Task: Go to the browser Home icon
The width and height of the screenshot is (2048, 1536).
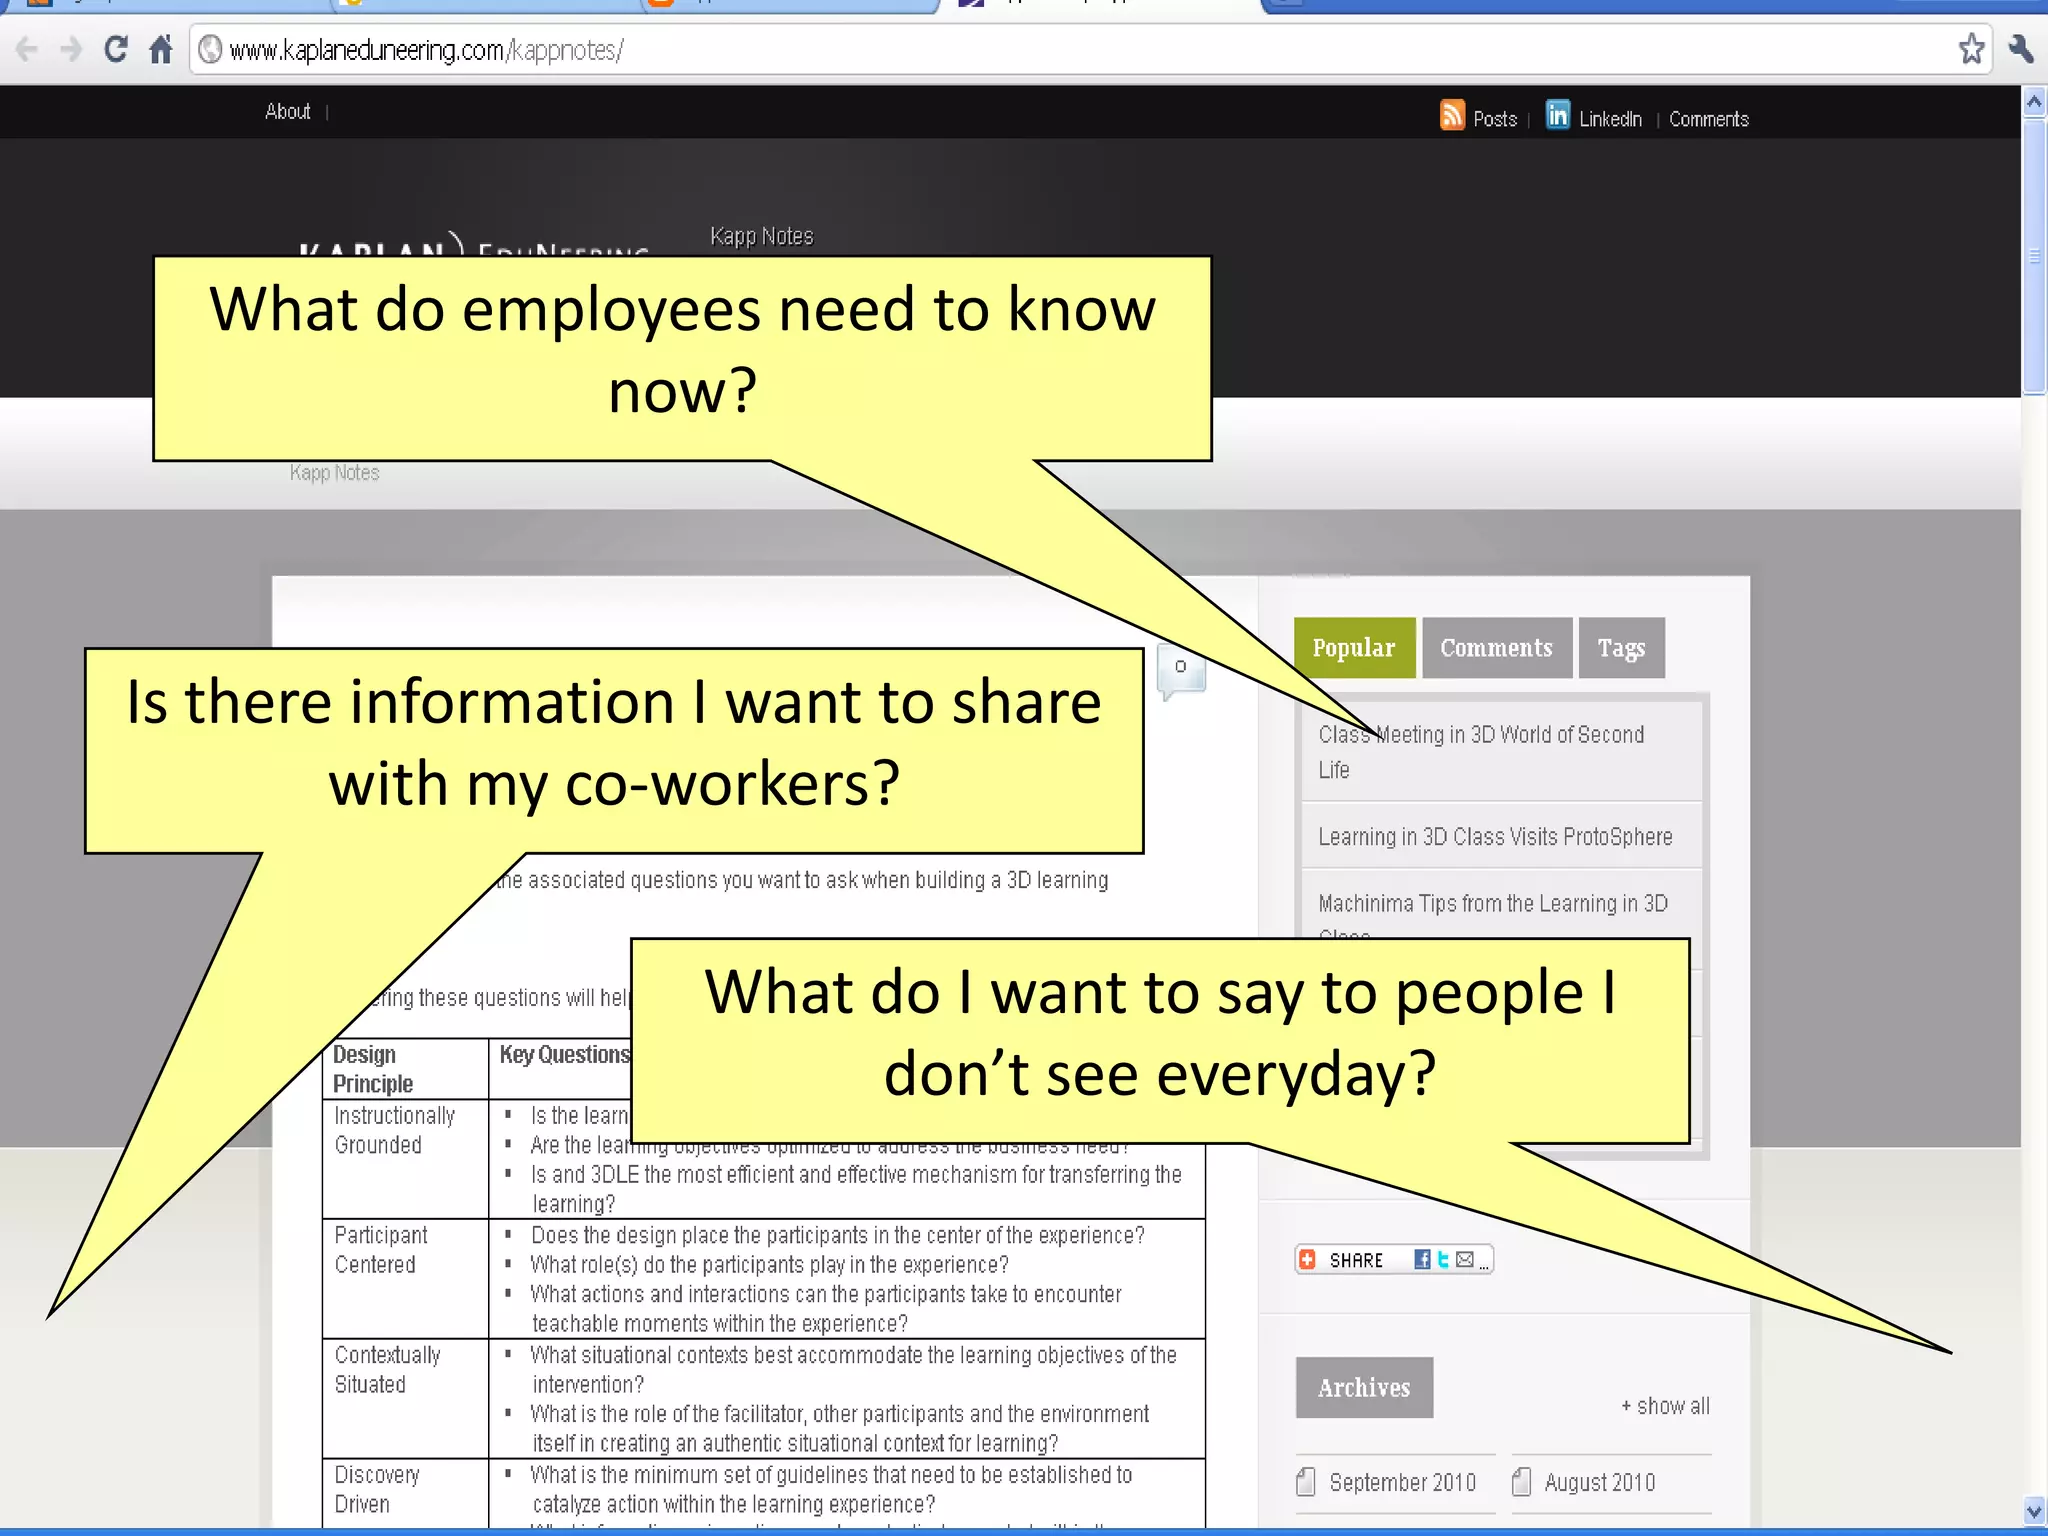Action: [x=161, y=49]
